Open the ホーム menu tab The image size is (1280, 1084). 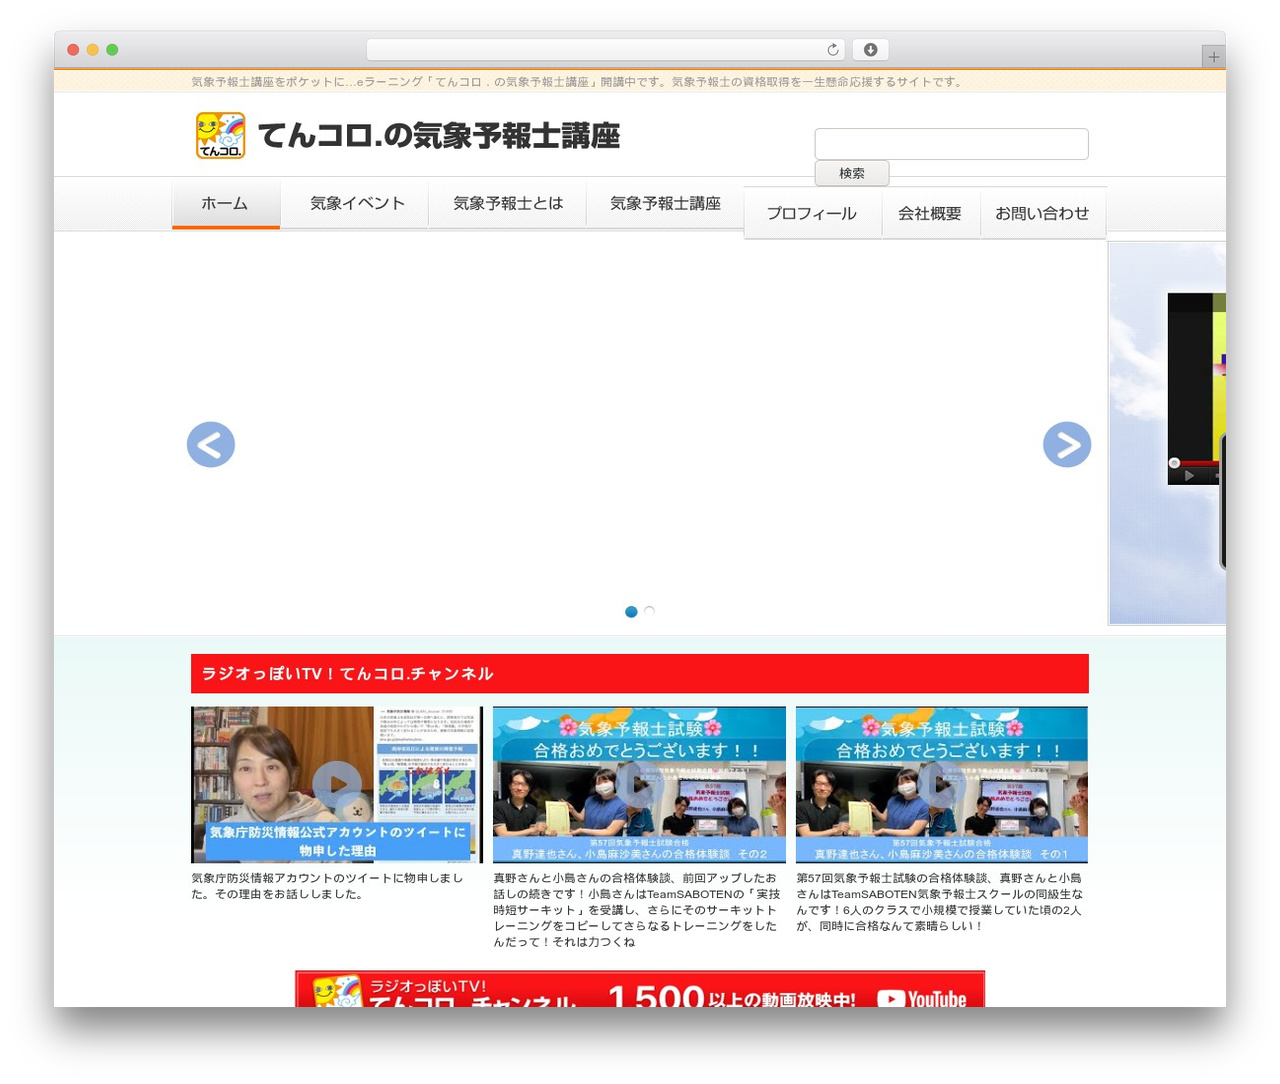(225, 204)
